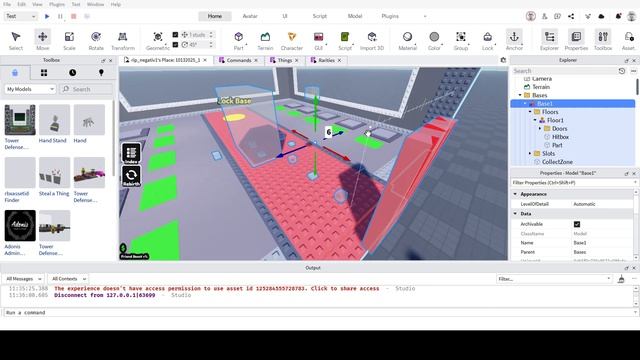Launch Import 3D

[372, 40]
